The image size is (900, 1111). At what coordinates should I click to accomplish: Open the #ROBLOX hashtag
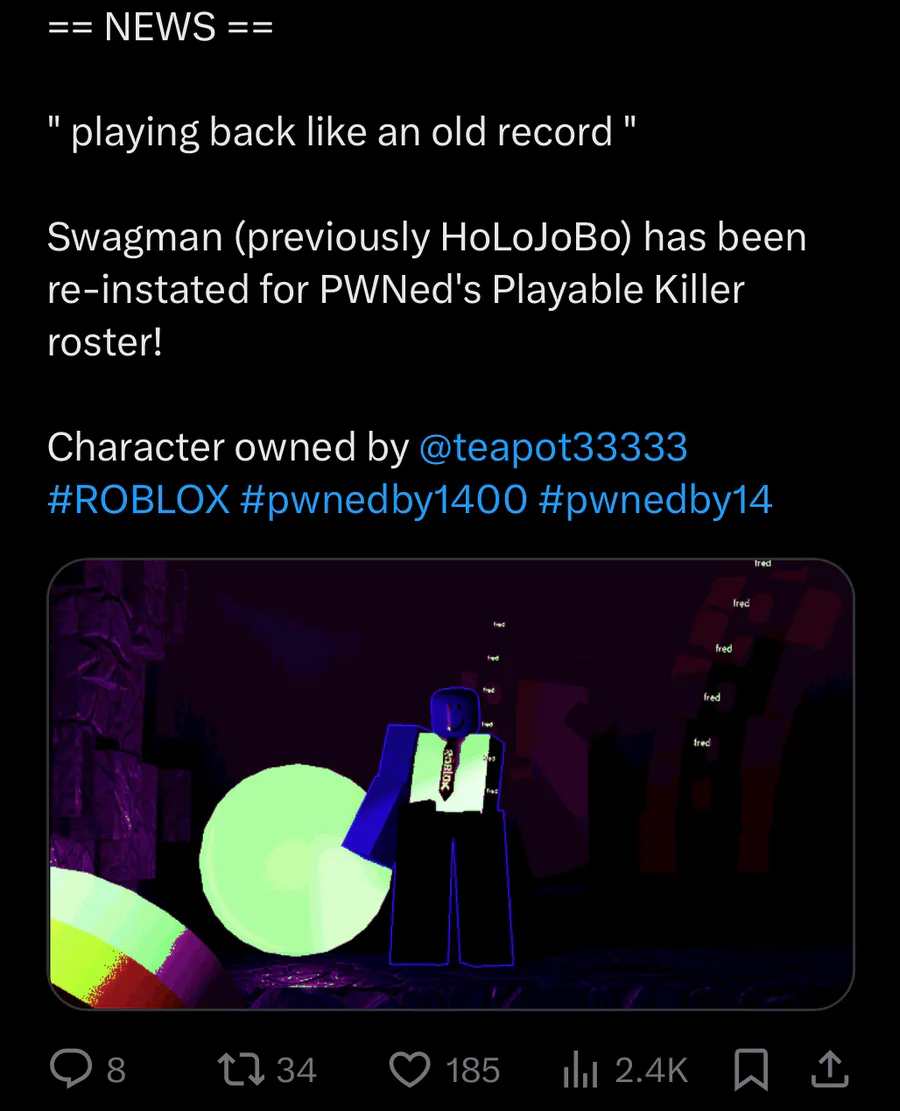(x=138, y=500)
